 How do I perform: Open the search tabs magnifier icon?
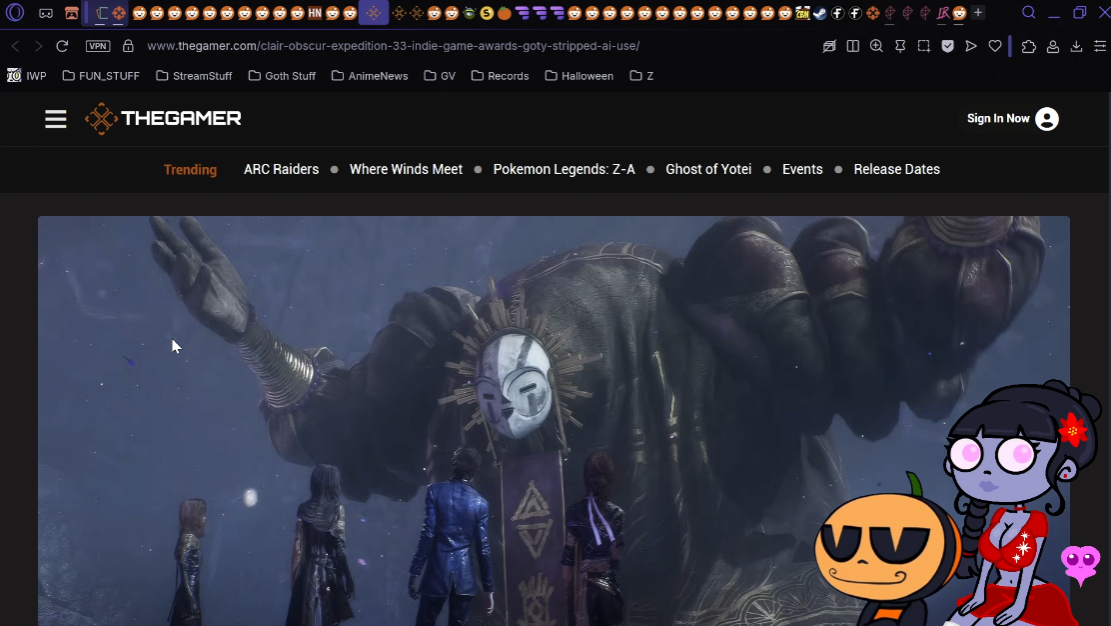1029,12
